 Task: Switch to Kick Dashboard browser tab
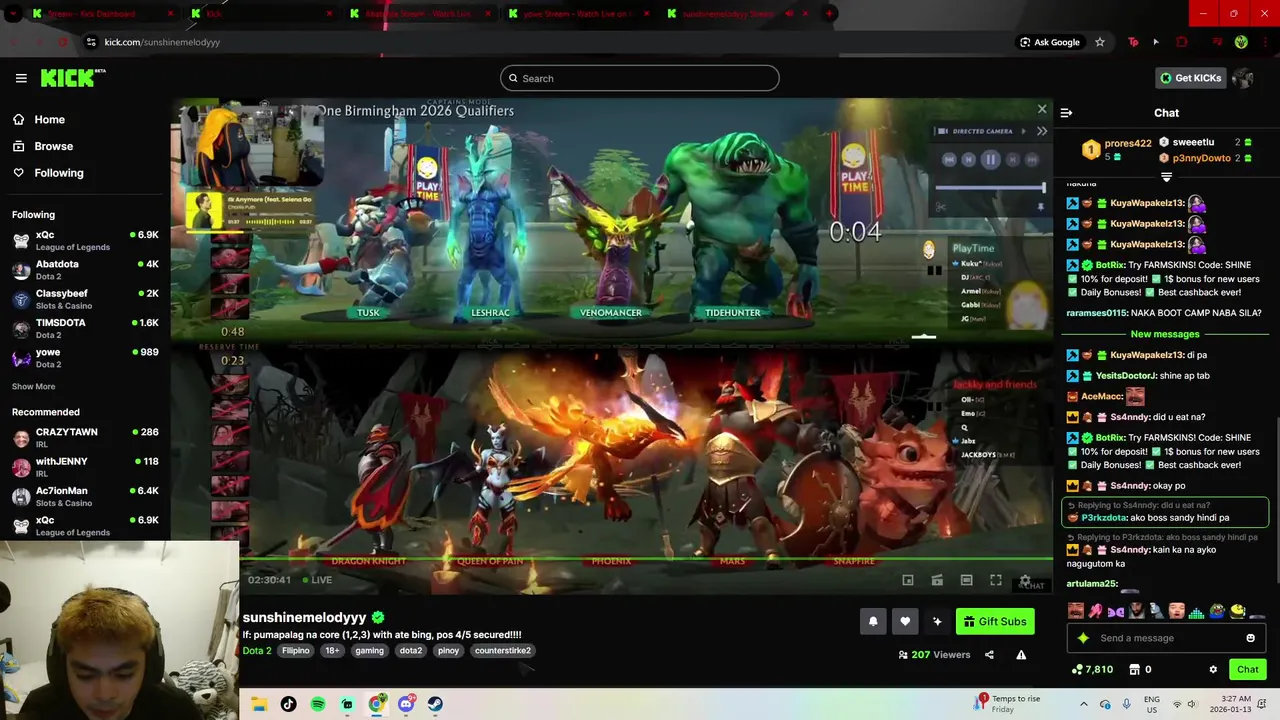tap(100, 14)
